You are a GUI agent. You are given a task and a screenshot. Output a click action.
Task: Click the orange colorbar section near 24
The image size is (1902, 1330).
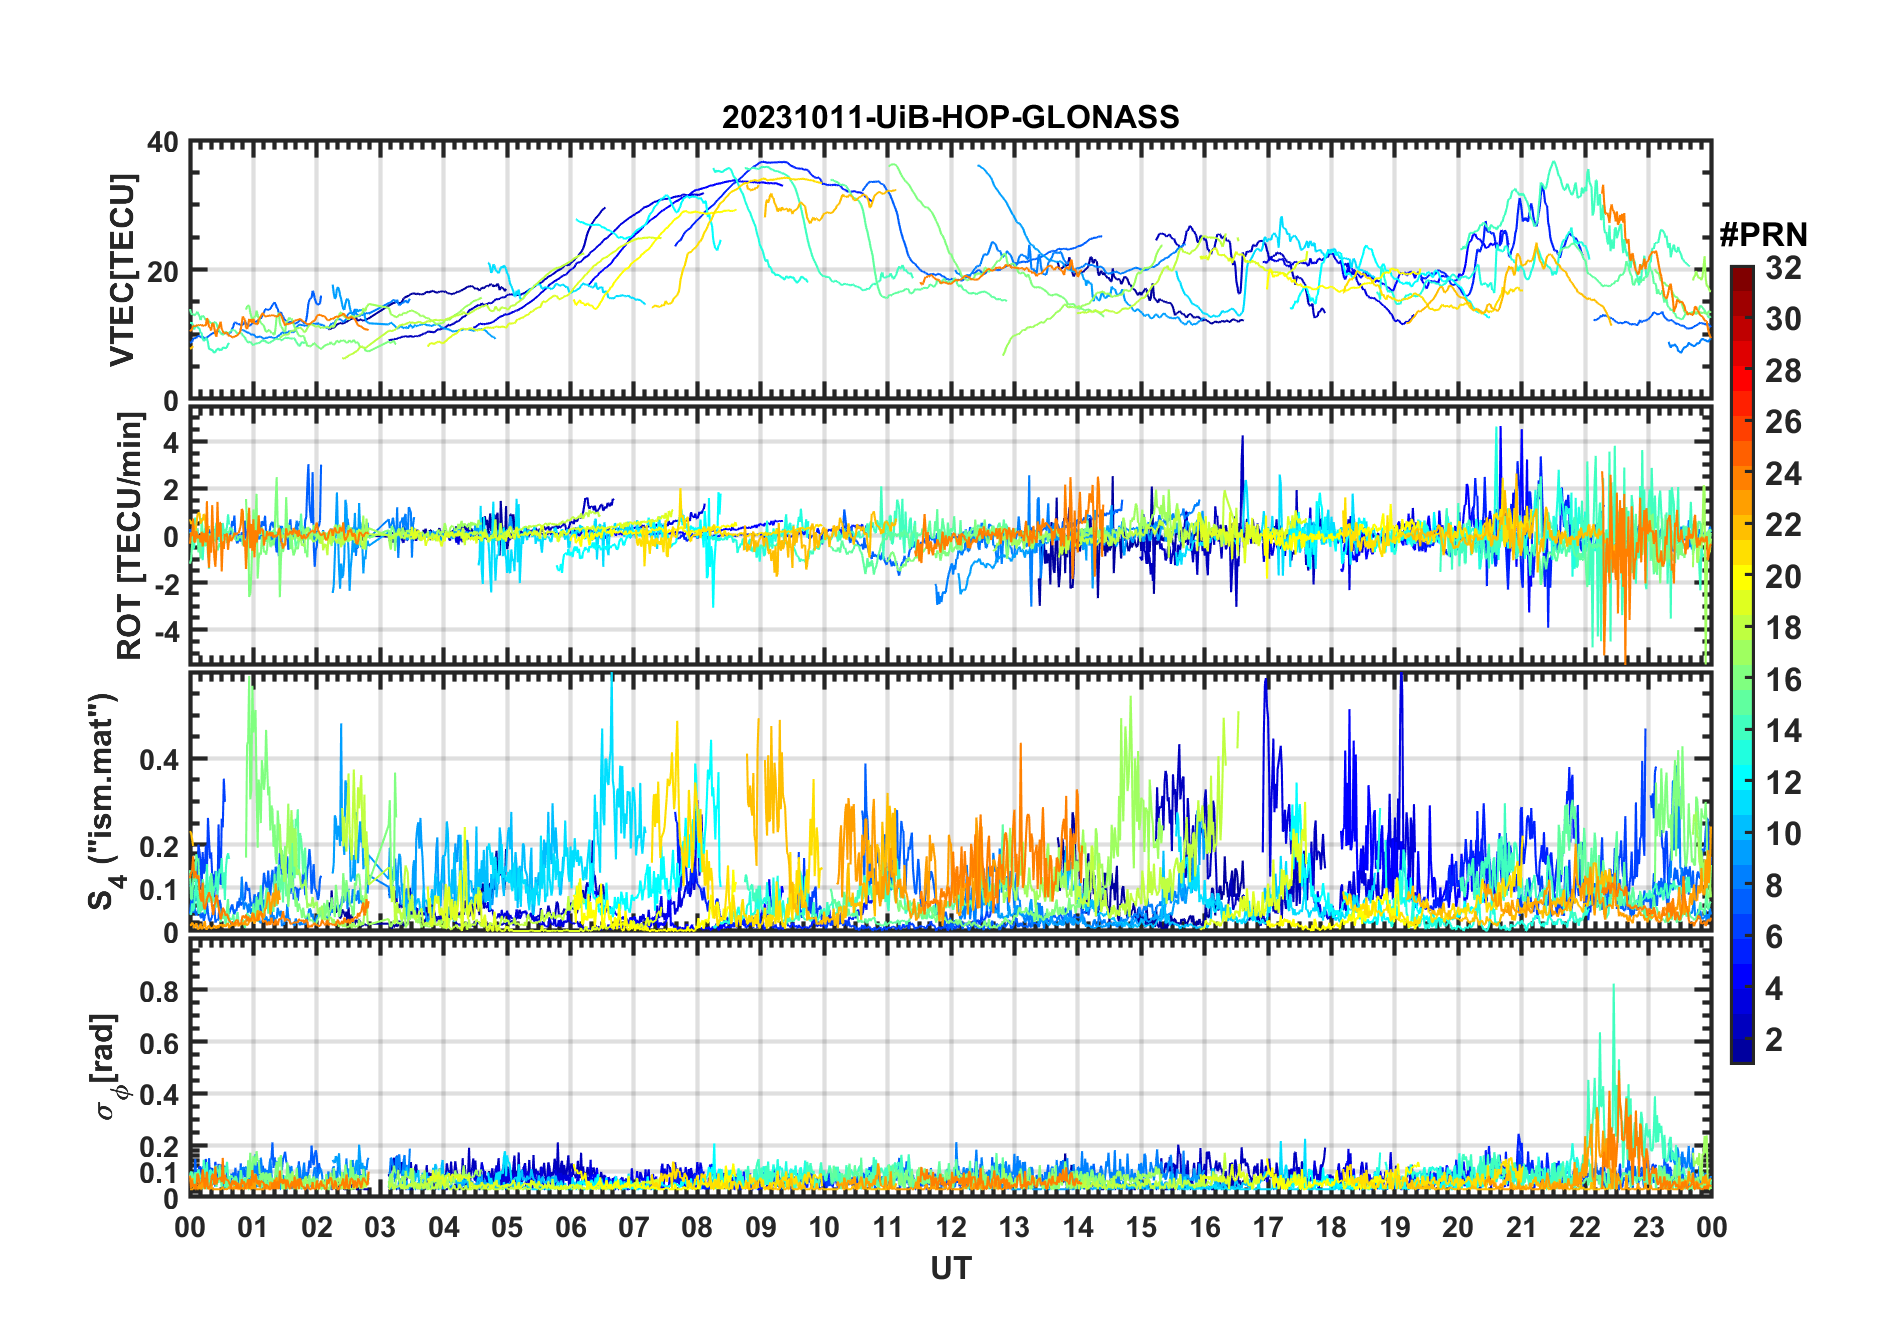pyautogui.click(x=1742, y=473)
